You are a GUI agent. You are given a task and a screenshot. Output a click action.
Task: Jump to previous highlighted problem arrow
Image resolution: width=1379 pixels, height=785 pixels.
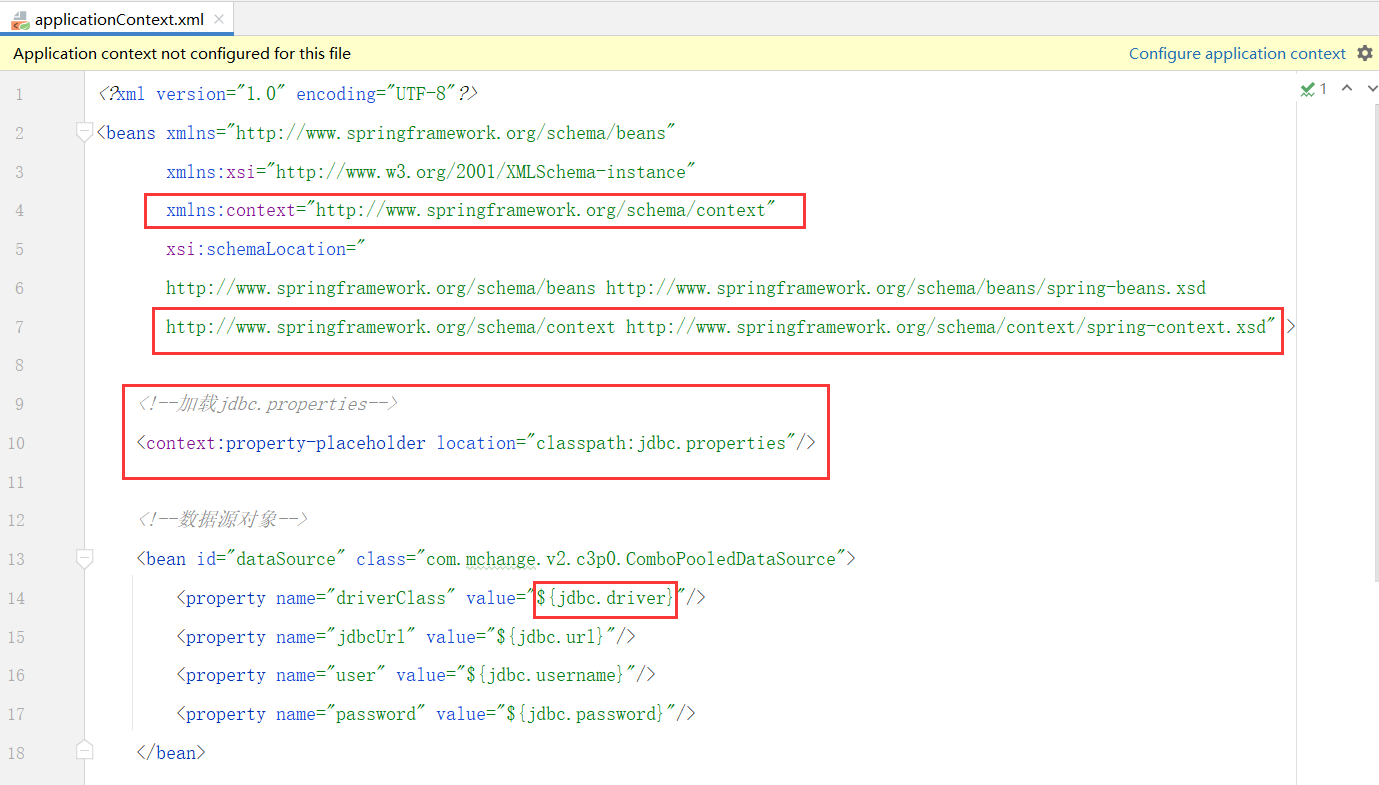[x=1346, y=89]
